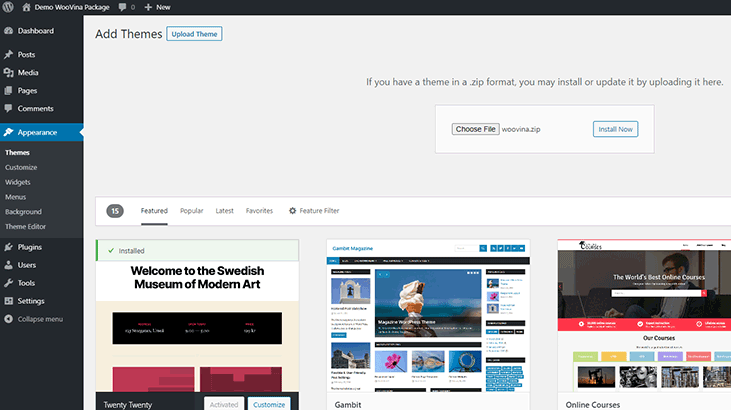Click the Media library icon
The image size is (731, 410).
point(8,72)
